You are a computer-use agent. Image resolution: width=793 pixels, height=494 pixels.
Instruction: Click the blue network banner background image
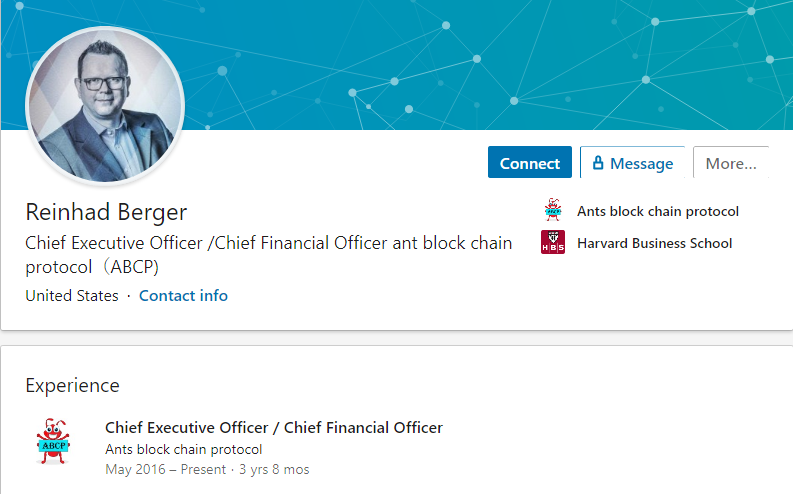click(x=455, y=61)
